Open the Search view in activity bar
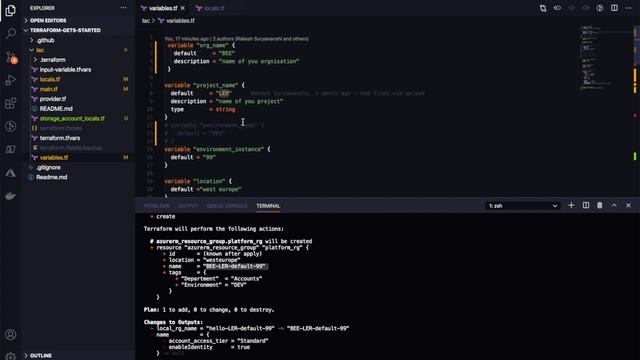Image resolution: width=640 pixels, height=360 pixels. [x=11, y=33]
